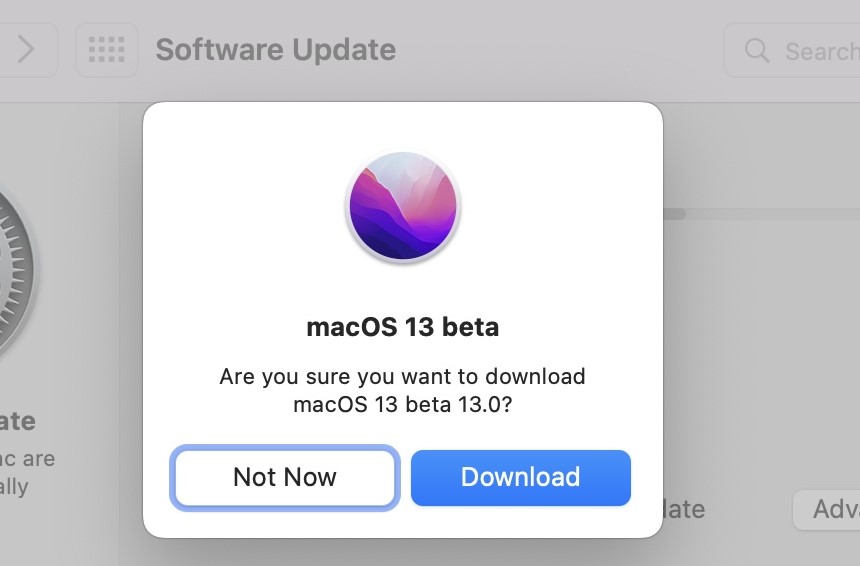Focus the Search input field
860x566 pixels.
(x=820, y=50)
